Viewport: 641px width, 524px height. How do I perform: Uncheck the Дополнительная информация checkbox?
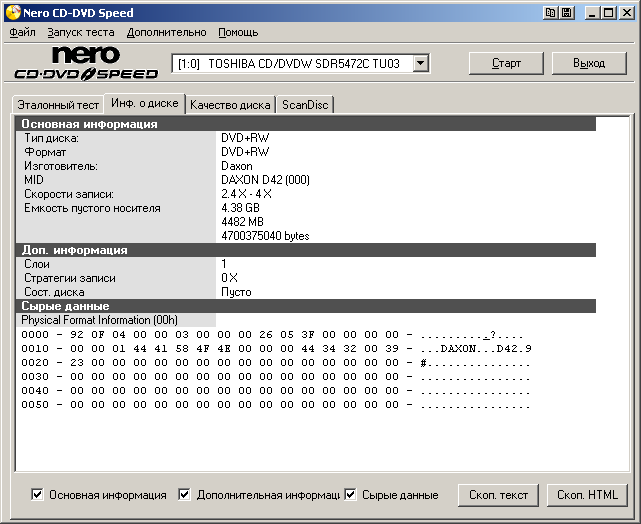click(184, 494)
